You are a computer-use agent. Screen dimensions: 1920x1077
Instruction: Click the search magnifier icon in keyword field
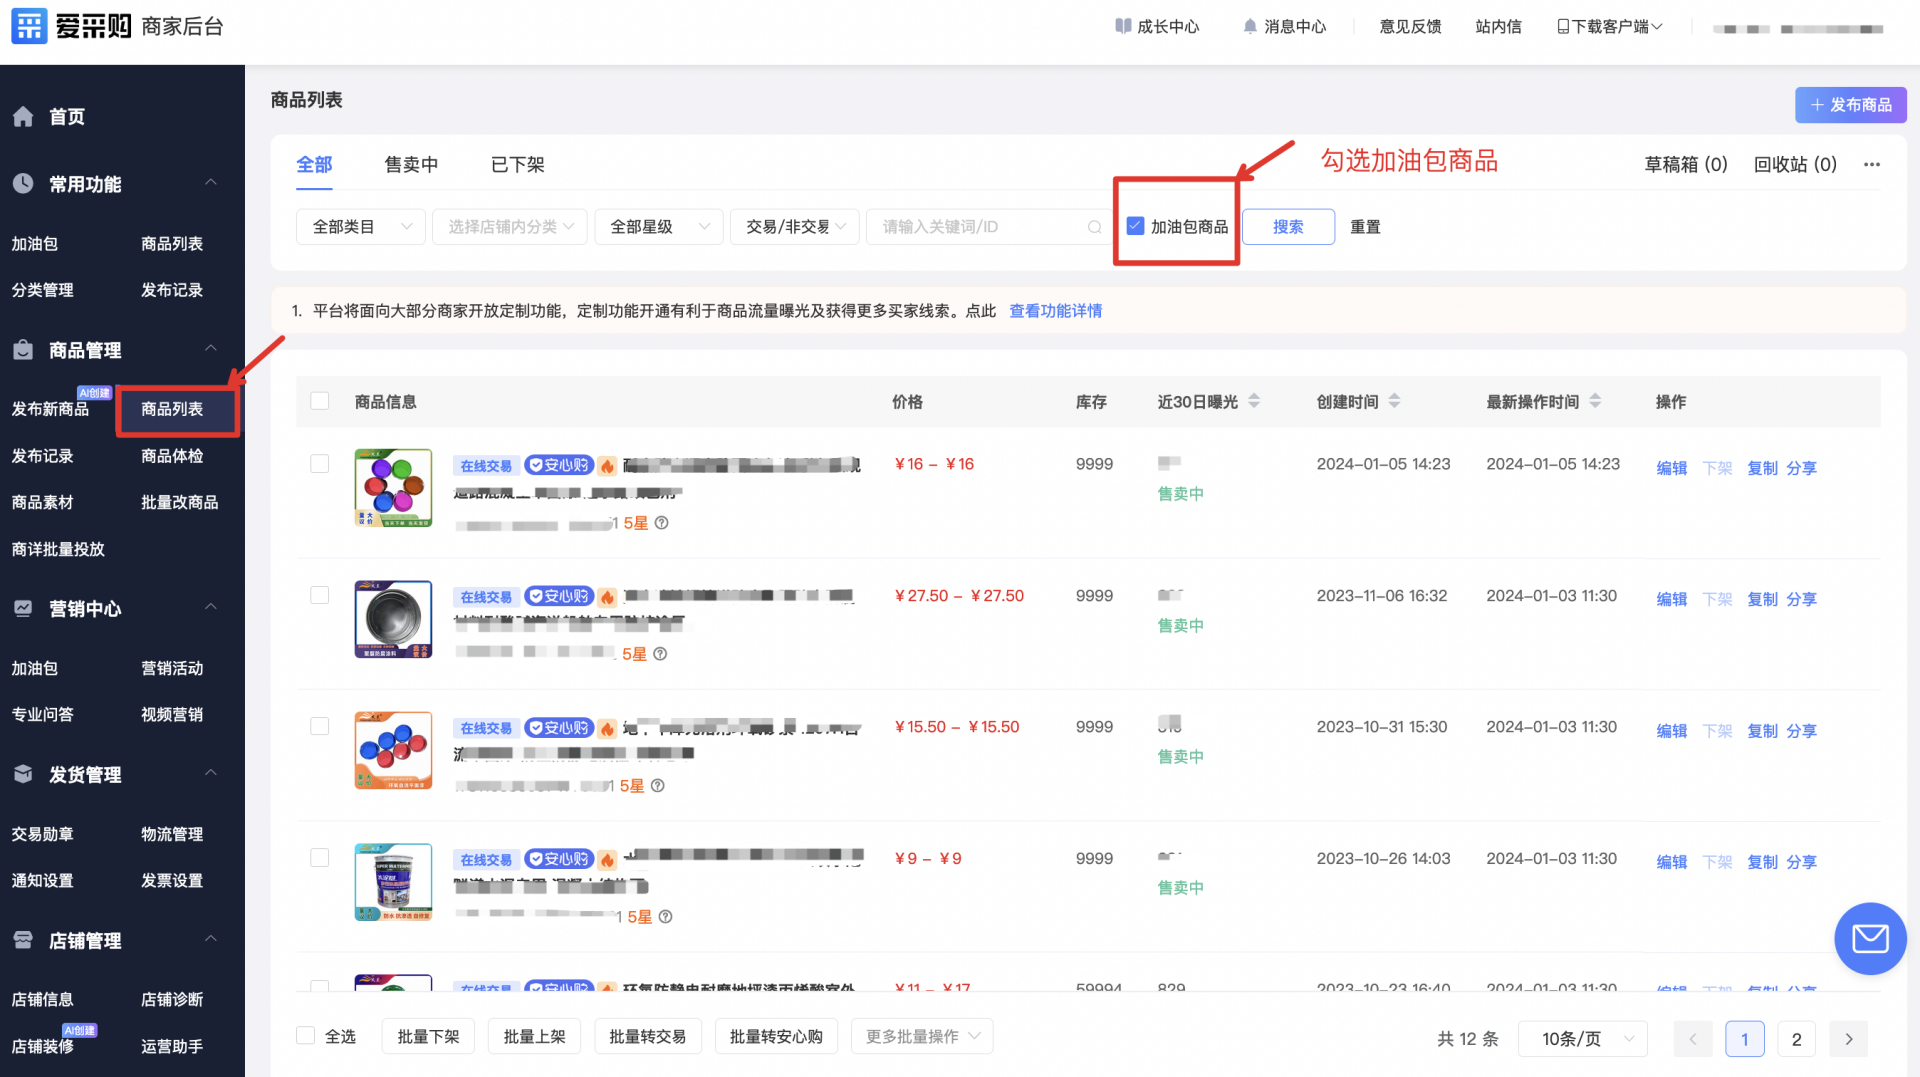(x=1094, y=228)
